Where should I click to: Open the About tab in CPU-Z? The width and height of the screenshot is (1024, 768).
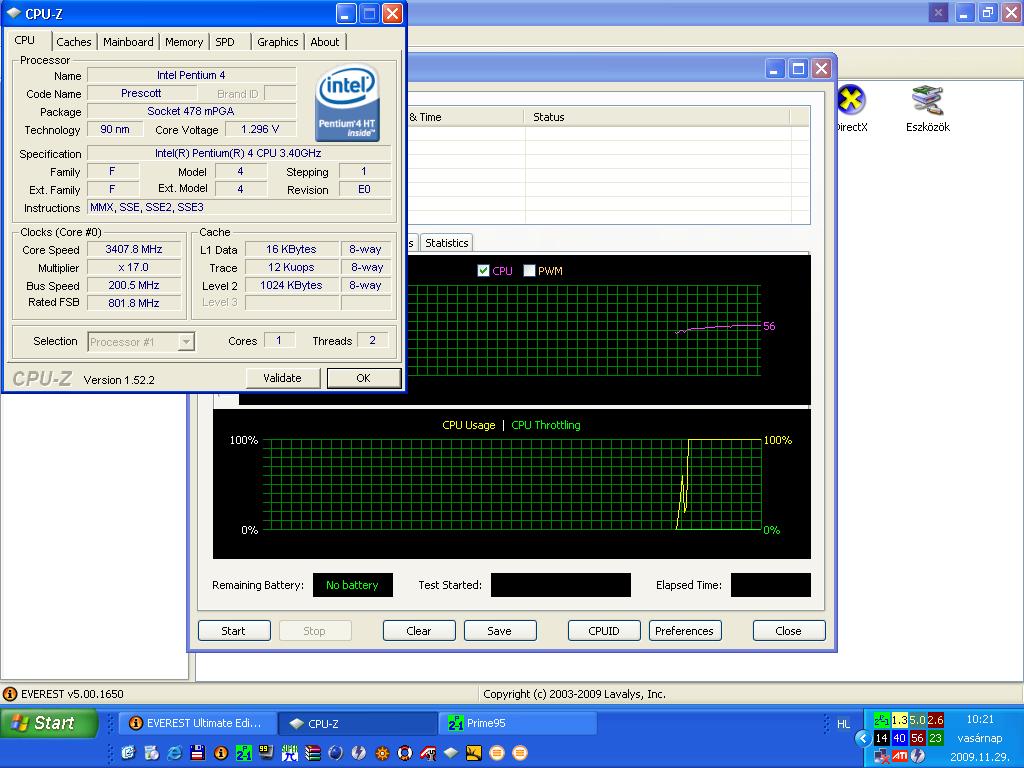point(325,42)
